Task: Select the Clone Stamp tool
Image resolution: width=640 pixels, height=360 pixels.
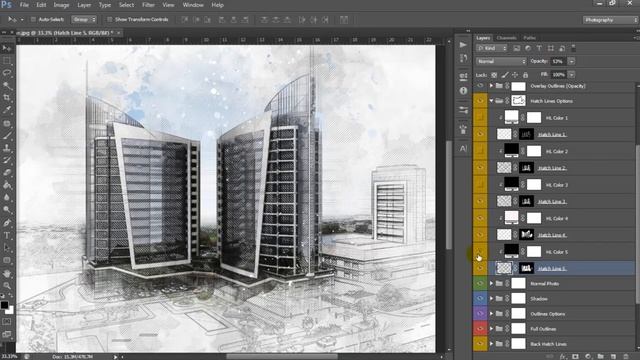Action: [7, 148]
